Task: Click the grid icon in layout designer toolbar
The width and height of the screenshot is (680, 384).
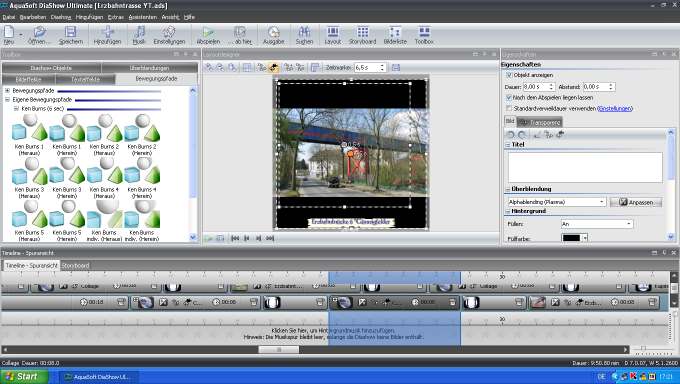Action: [x=247, y=67]
